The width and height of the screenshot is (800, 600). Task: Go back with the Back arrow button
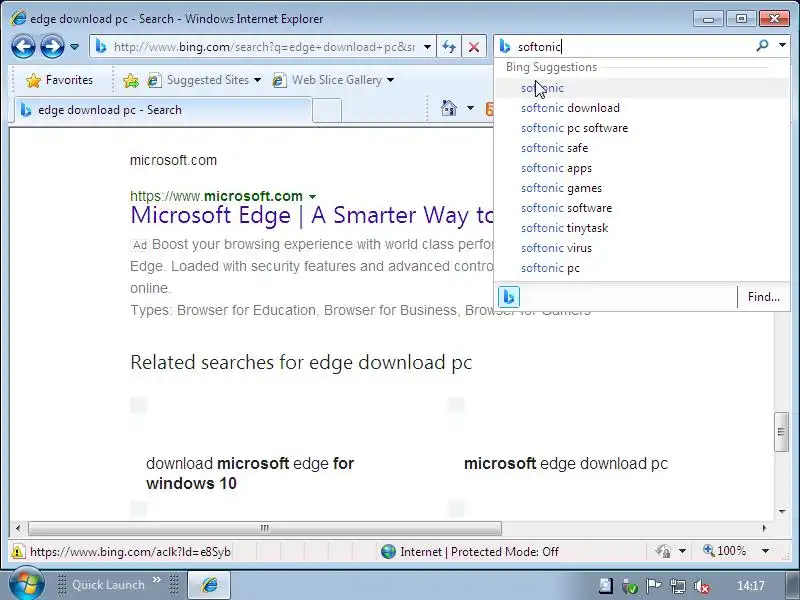point(23,47)
